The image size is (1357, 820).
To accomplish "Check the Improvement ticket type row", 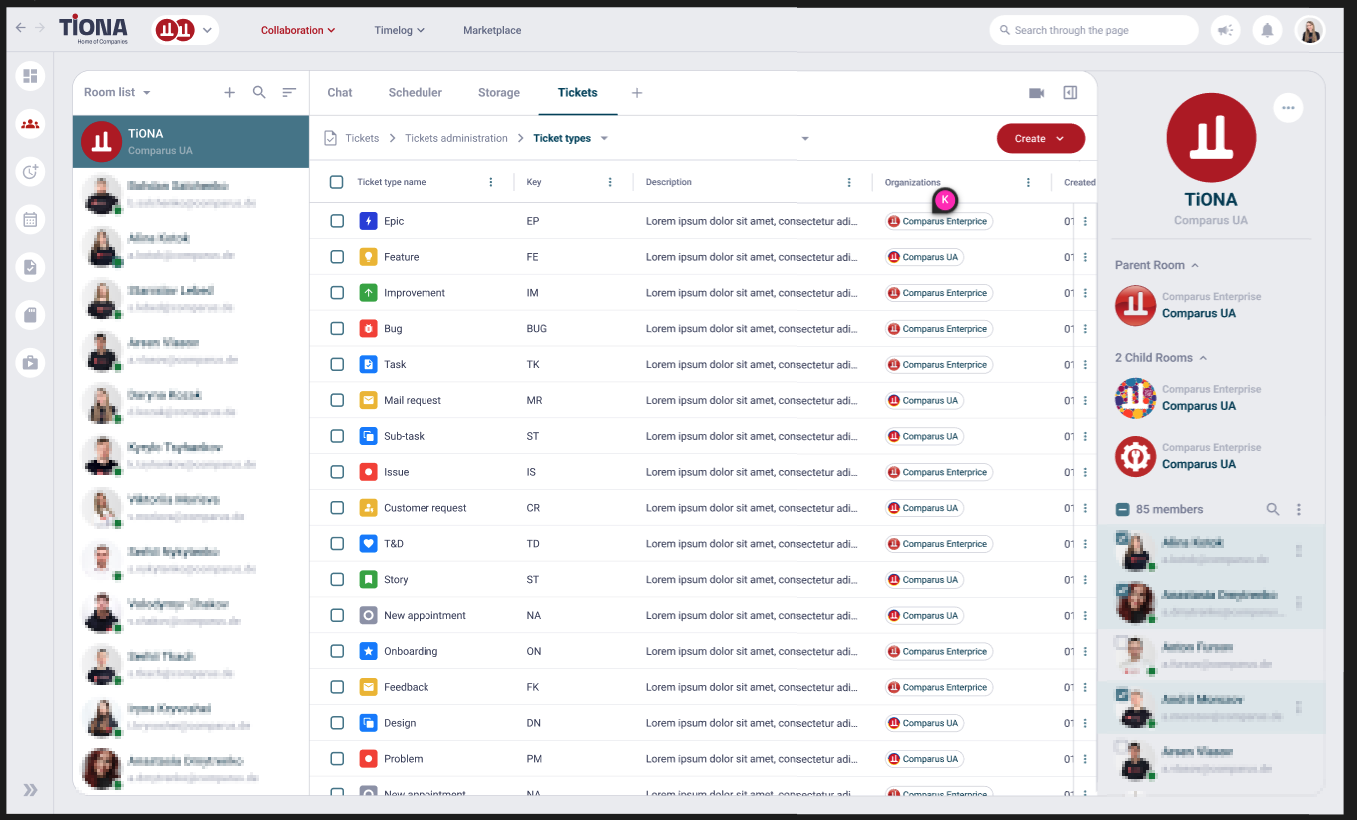I will click(x=337, y=293).
